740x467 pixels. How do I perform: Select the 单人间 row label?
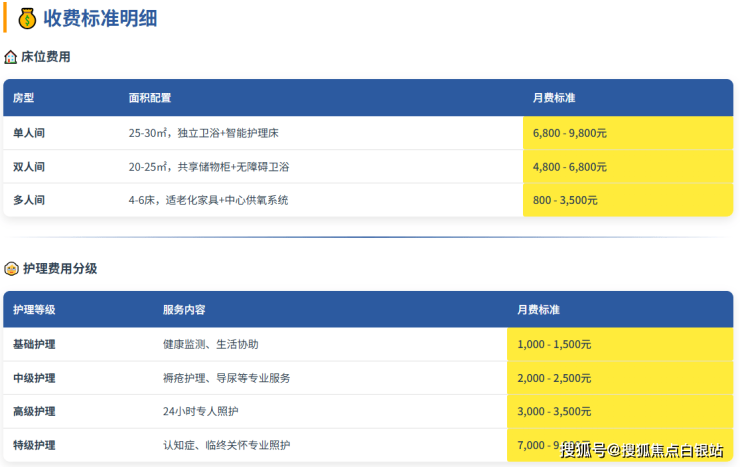pyautogui.click(x=29, y=133)
